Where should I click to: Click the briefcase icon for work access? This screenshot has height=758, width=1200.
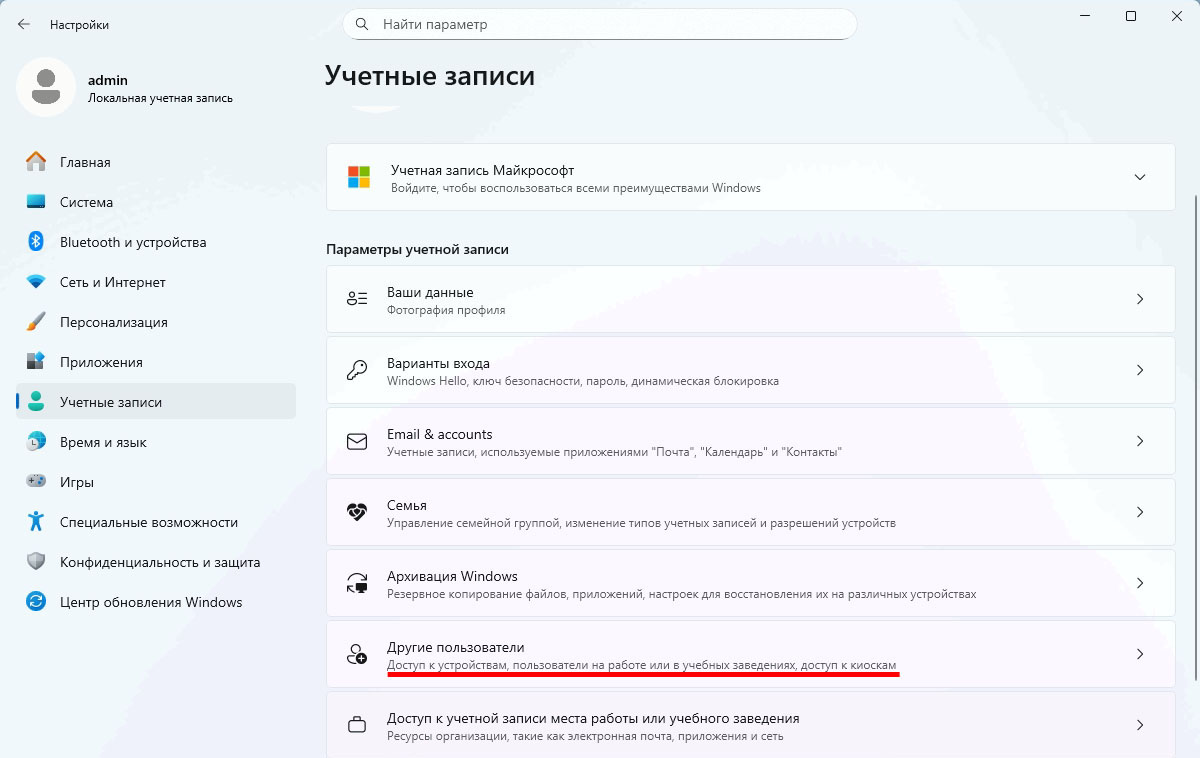357,725
